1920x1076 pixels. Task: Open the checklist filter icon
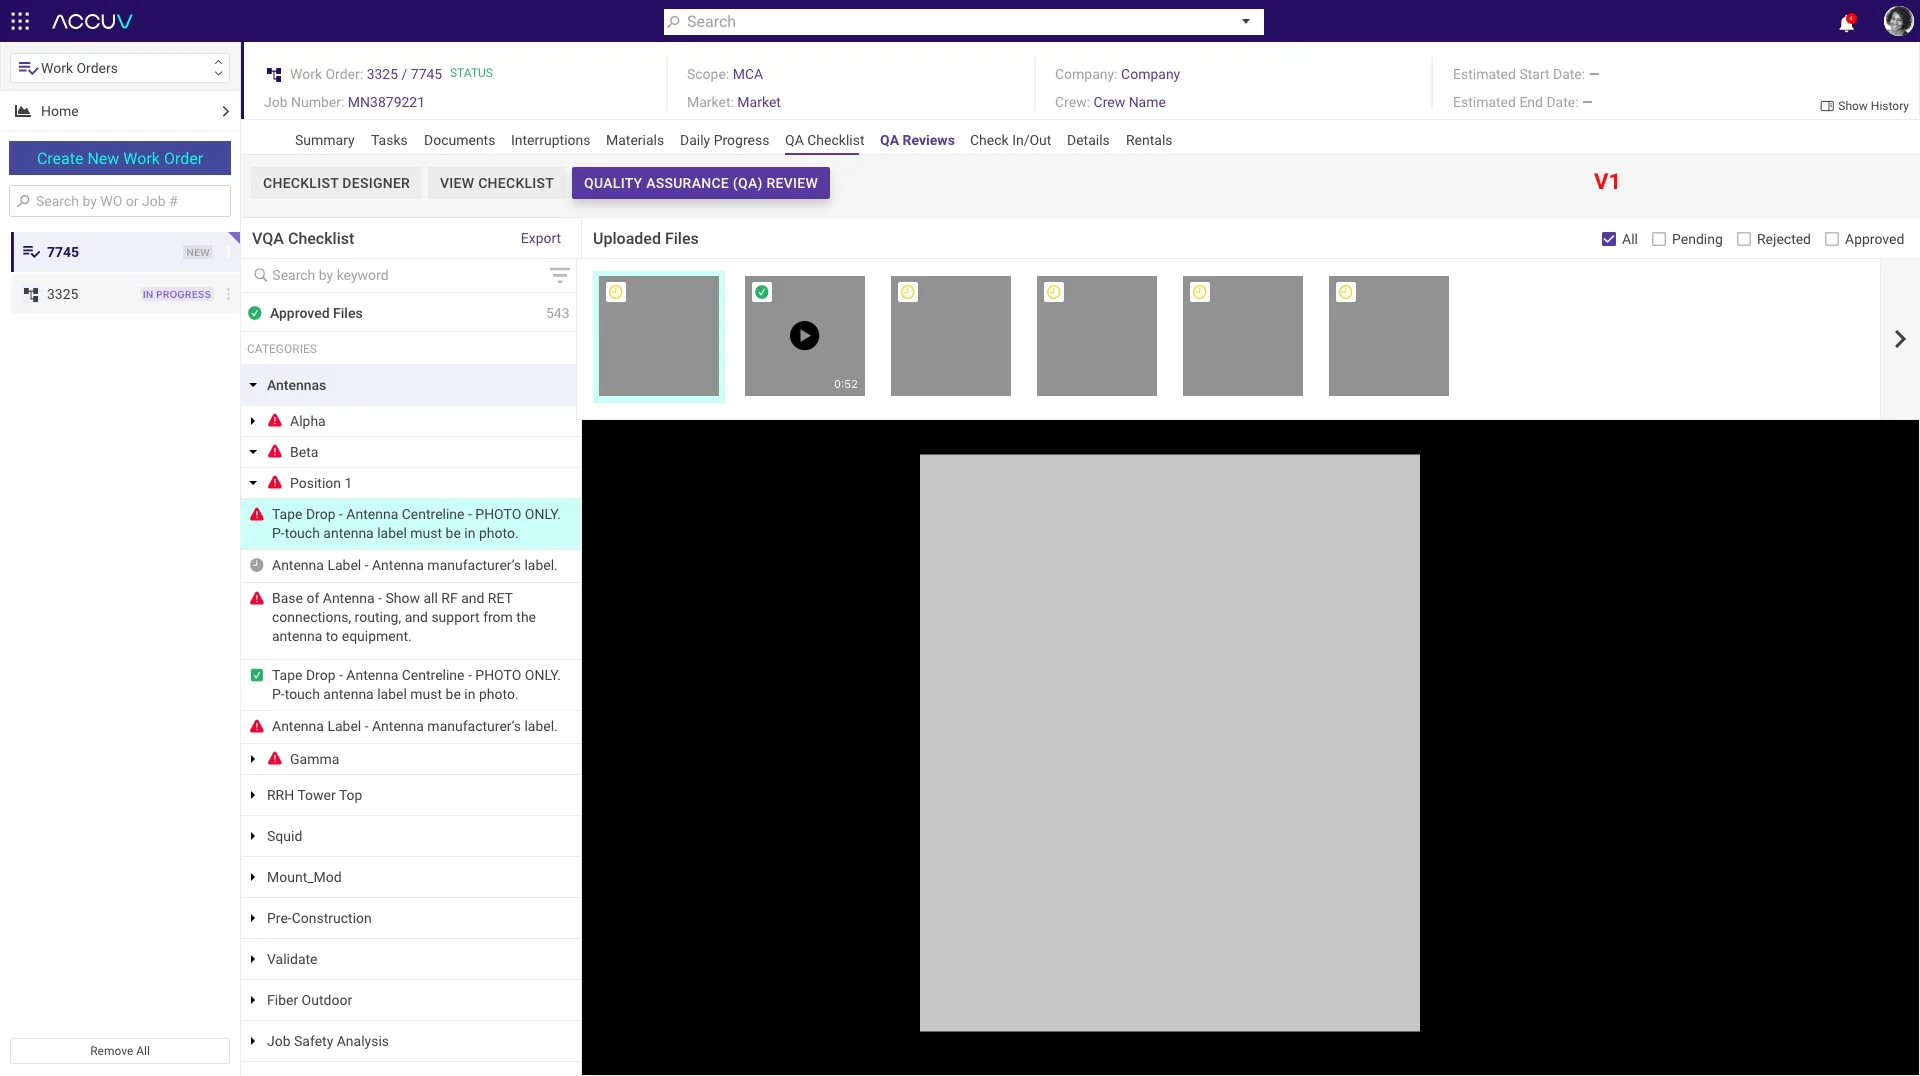(x=560, y=275)
